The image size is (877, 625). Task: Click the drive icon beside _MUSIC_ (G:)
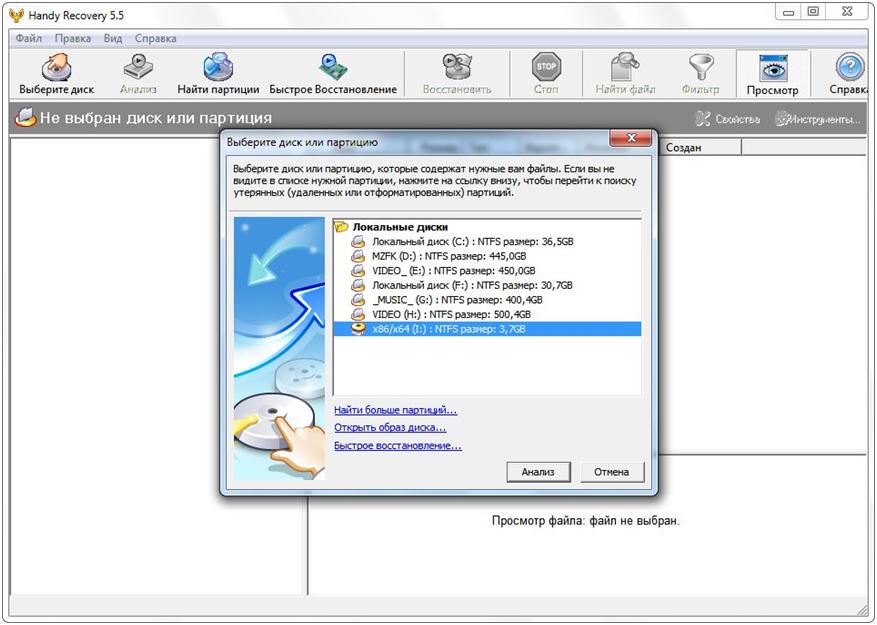(358, 300)
